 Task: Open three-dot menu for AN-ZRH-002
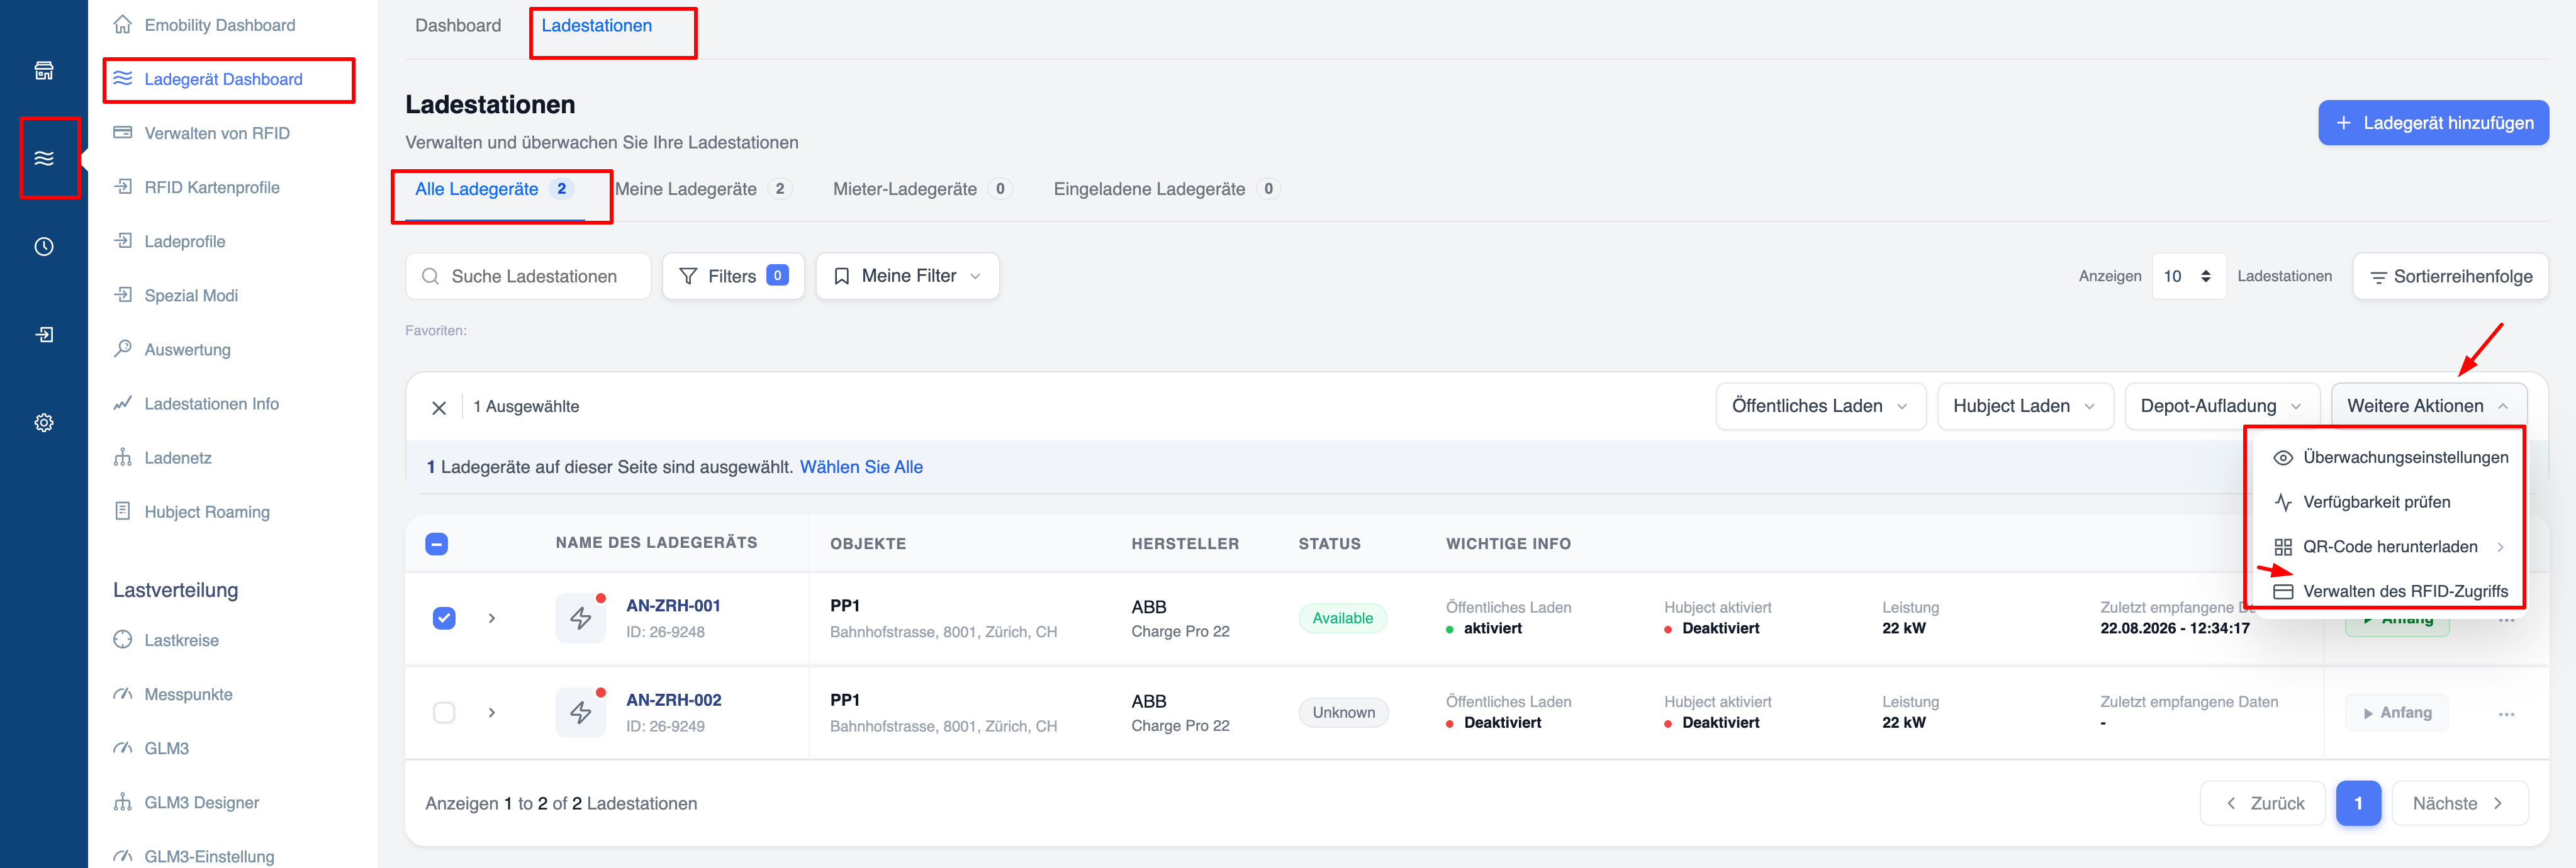pyautogui.click(x=2506, y=714)
